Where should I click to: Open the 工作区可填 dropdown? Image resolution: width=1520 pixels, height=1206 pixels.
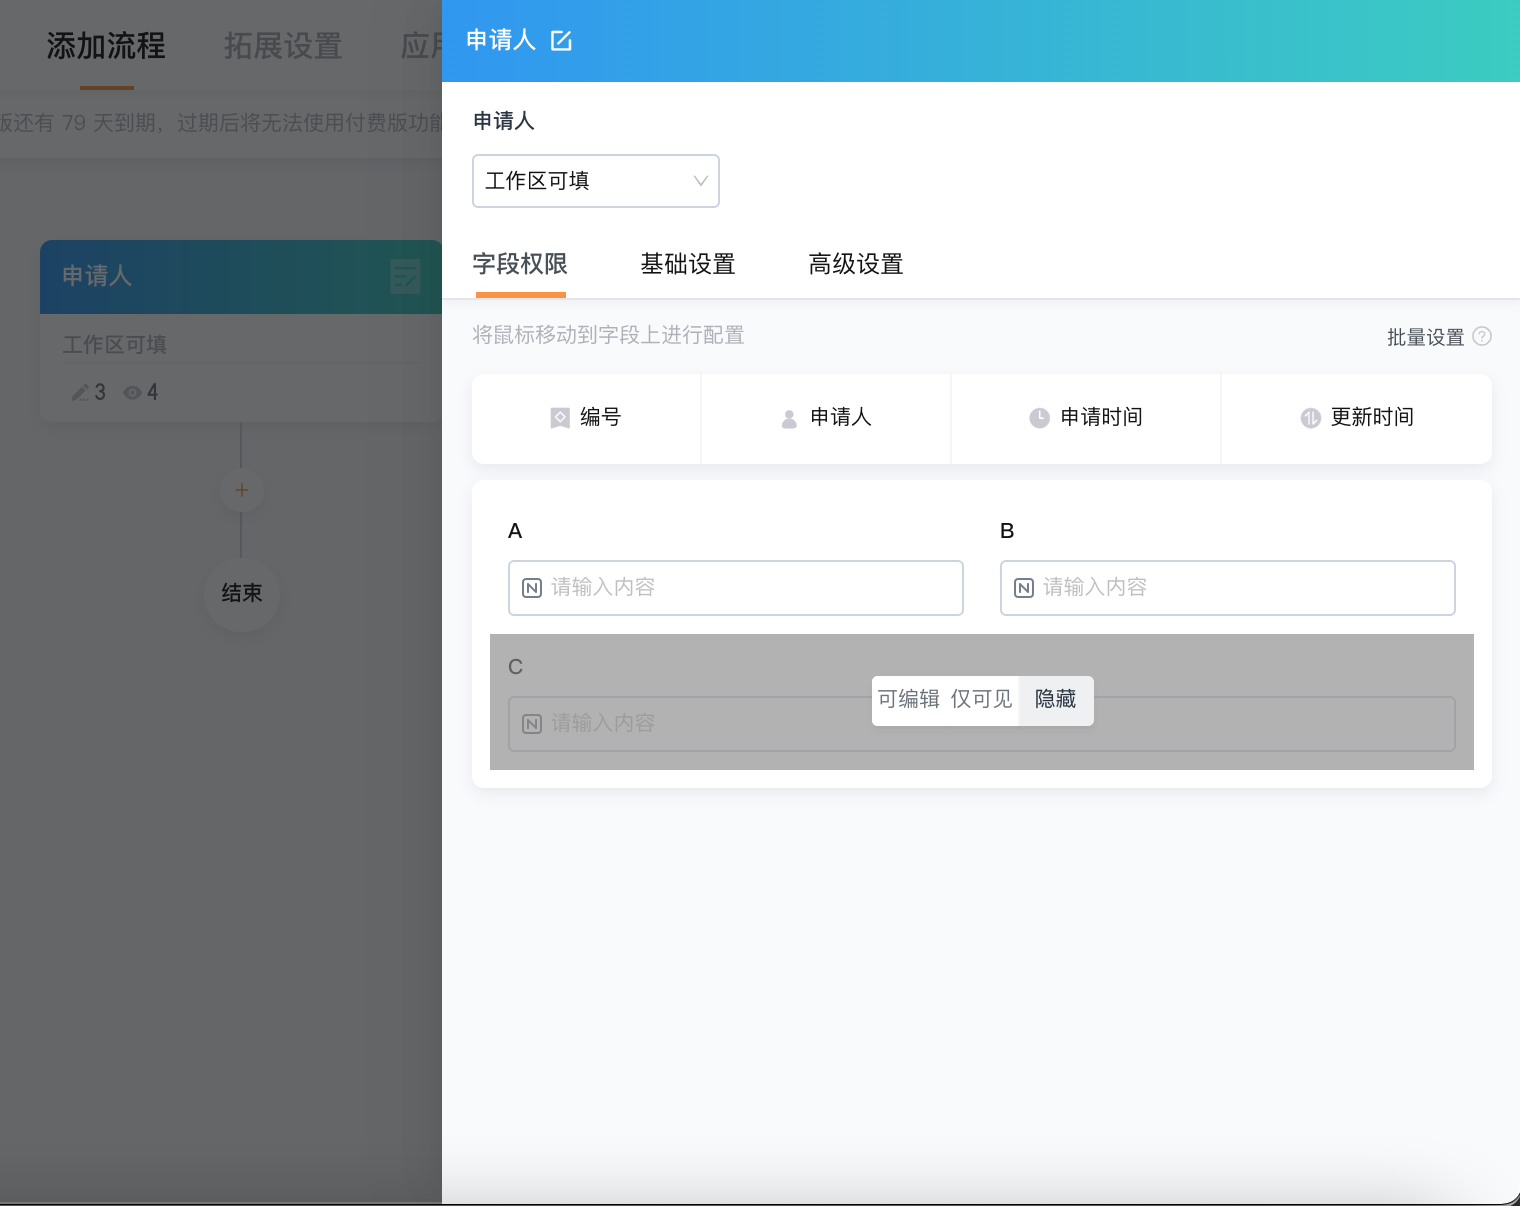click(596, 181)
